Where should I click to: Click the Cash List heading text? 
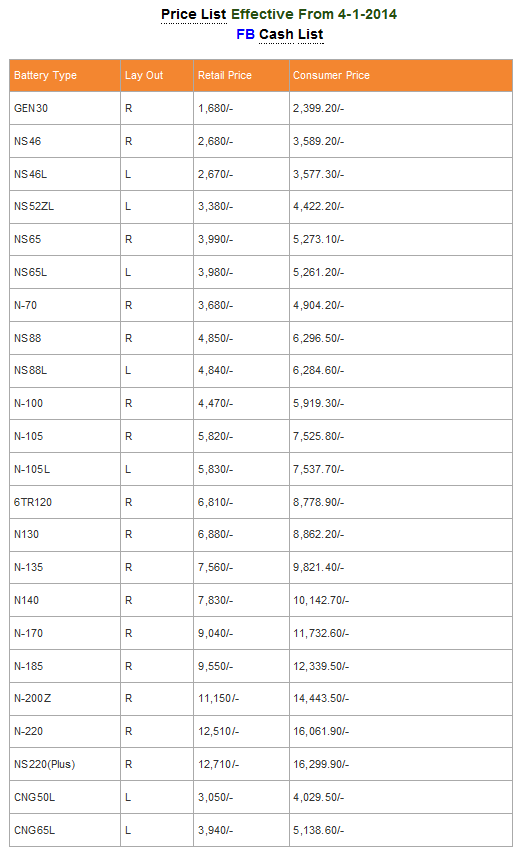(291, 34)
